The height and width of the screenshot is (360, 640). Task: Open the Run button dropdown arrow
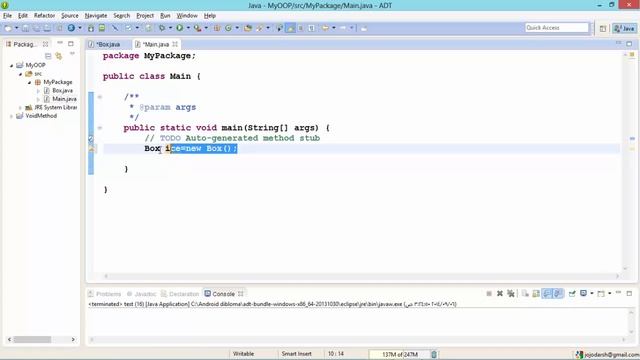click(188, 28)
